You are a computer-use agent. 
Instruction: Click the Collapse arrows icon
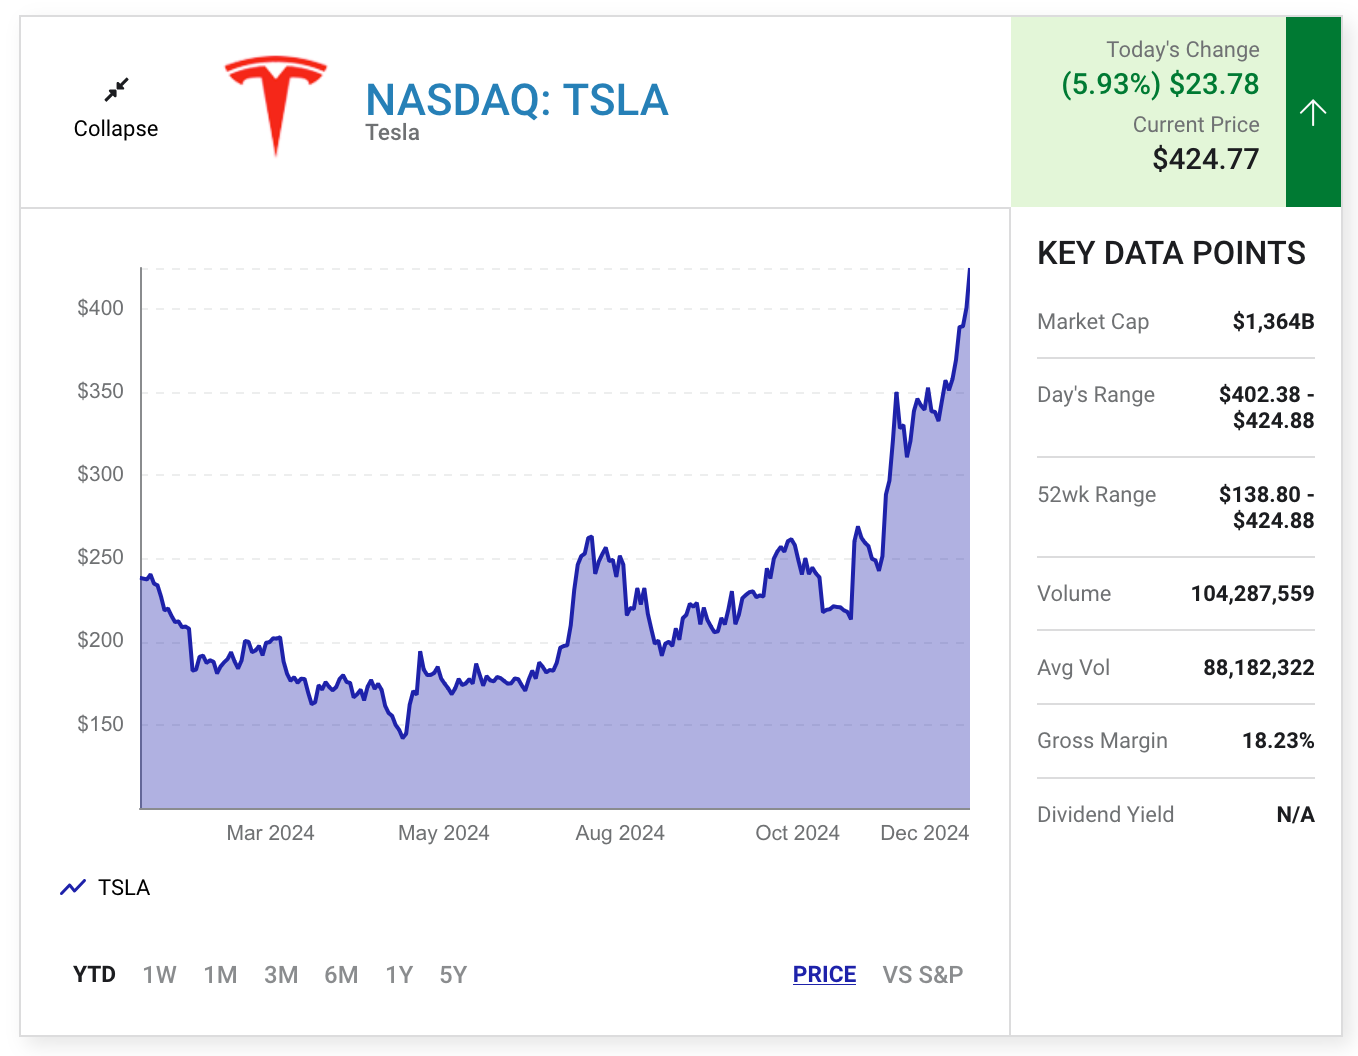pos(116,90)
